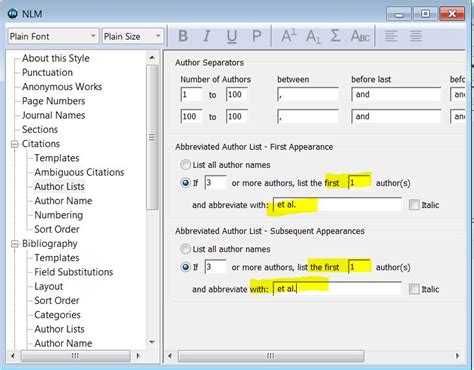Open Anonymous Works settings

[x=62, y=87]
